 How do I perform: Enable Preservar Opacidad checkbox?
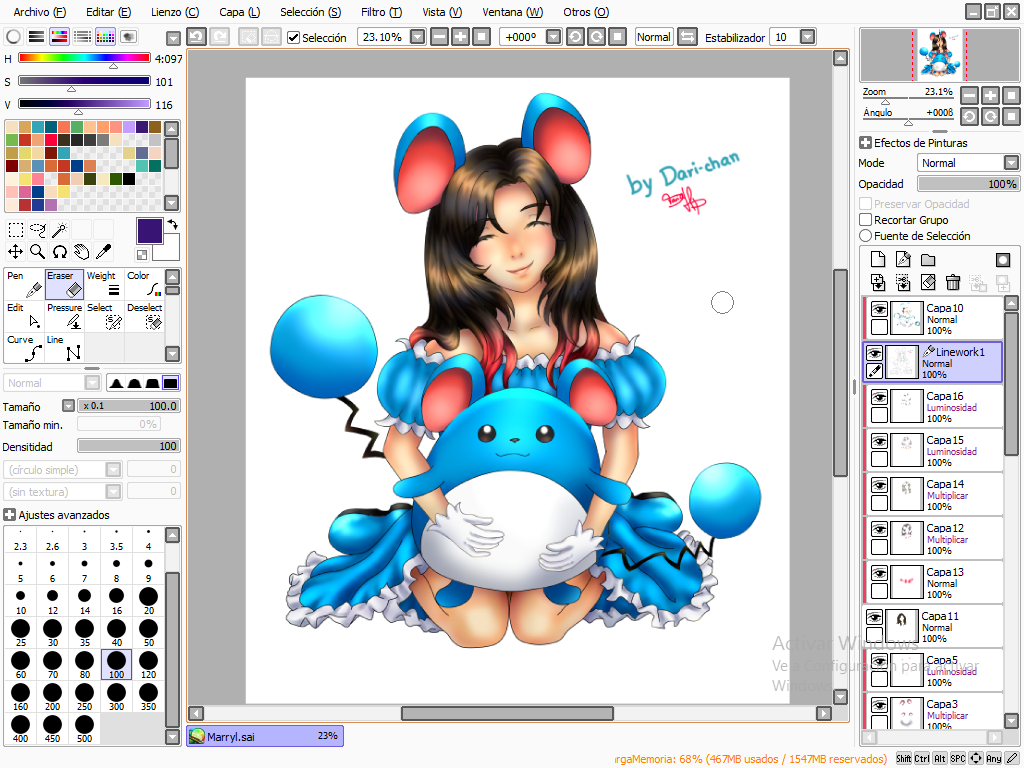(x=865, y=204)
